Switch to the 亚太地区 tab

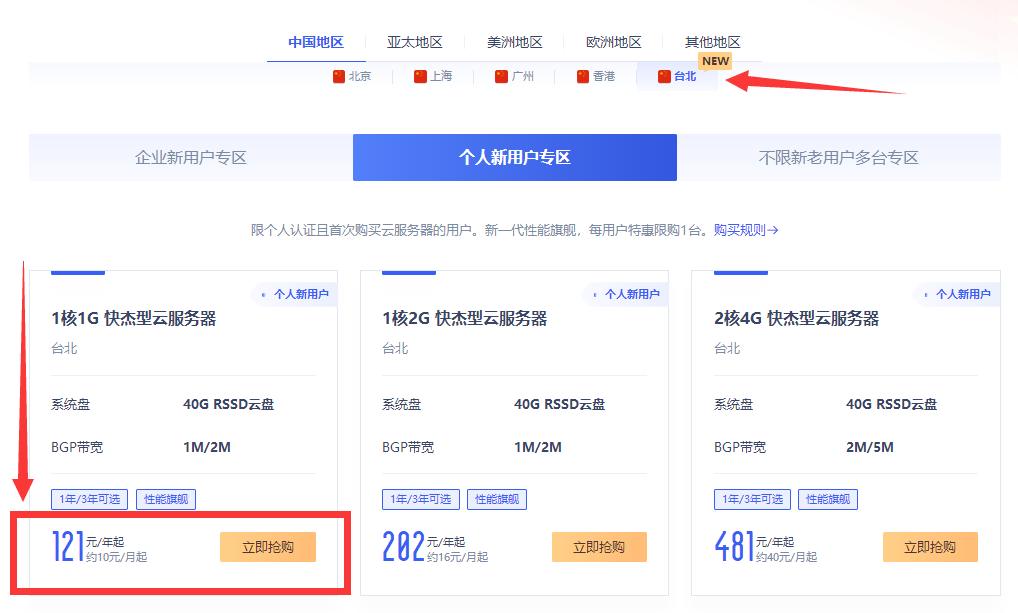(415, 42)
